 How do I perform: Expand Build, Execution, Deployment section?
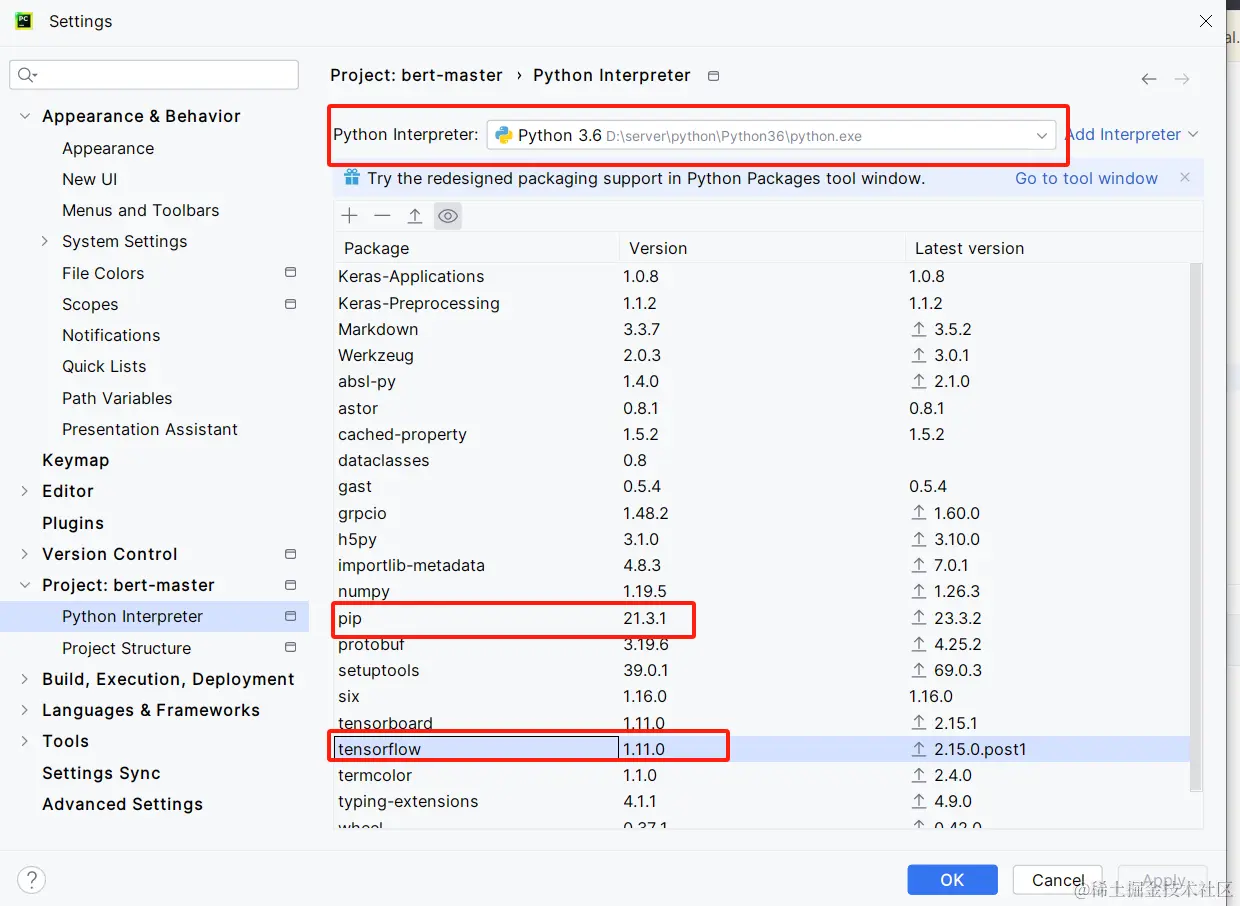click(25, 679)
